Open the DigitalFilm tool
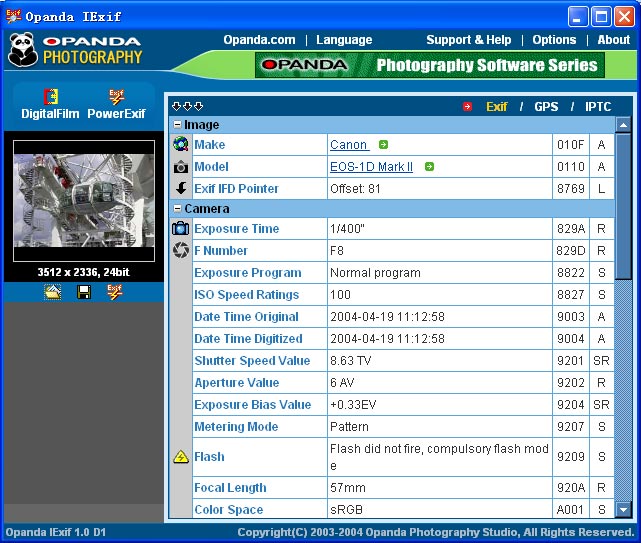 coord(50,104)
